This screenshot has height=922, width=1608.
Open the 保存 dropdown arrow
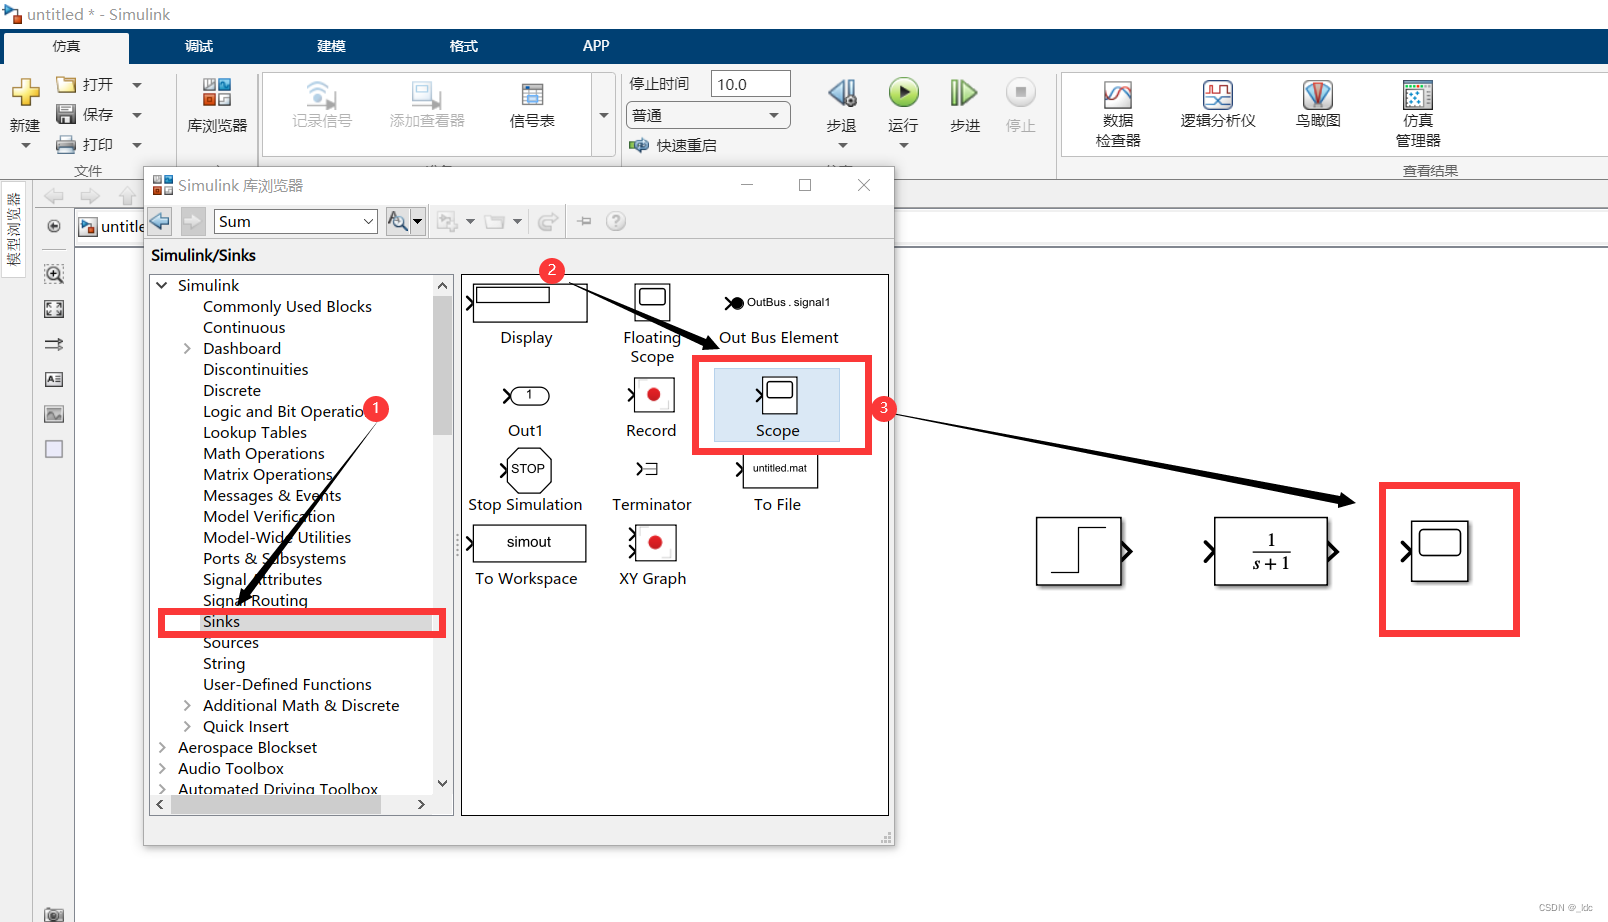coord(137,115)
